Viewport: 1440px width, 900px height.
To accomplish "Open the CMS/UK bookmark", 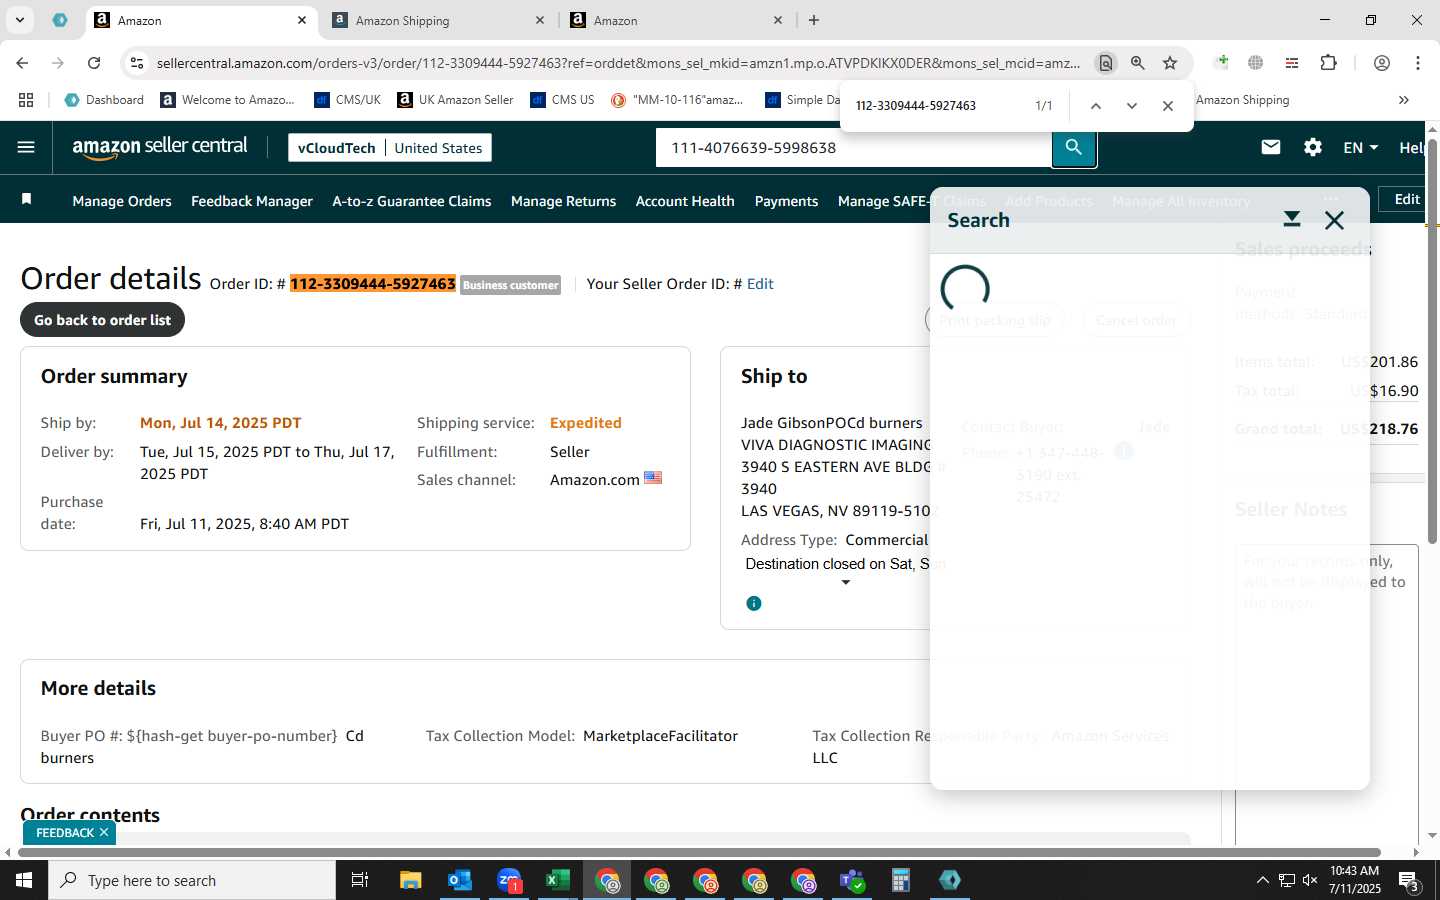I will [x=347, y=100].
